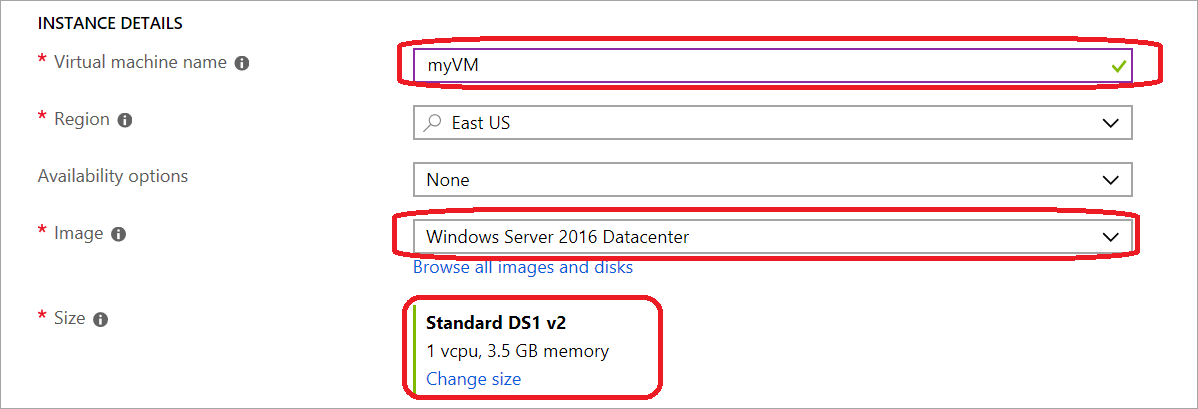Click the info icon next to Region
Viewport: 1198px width, 409px height.
125,120
